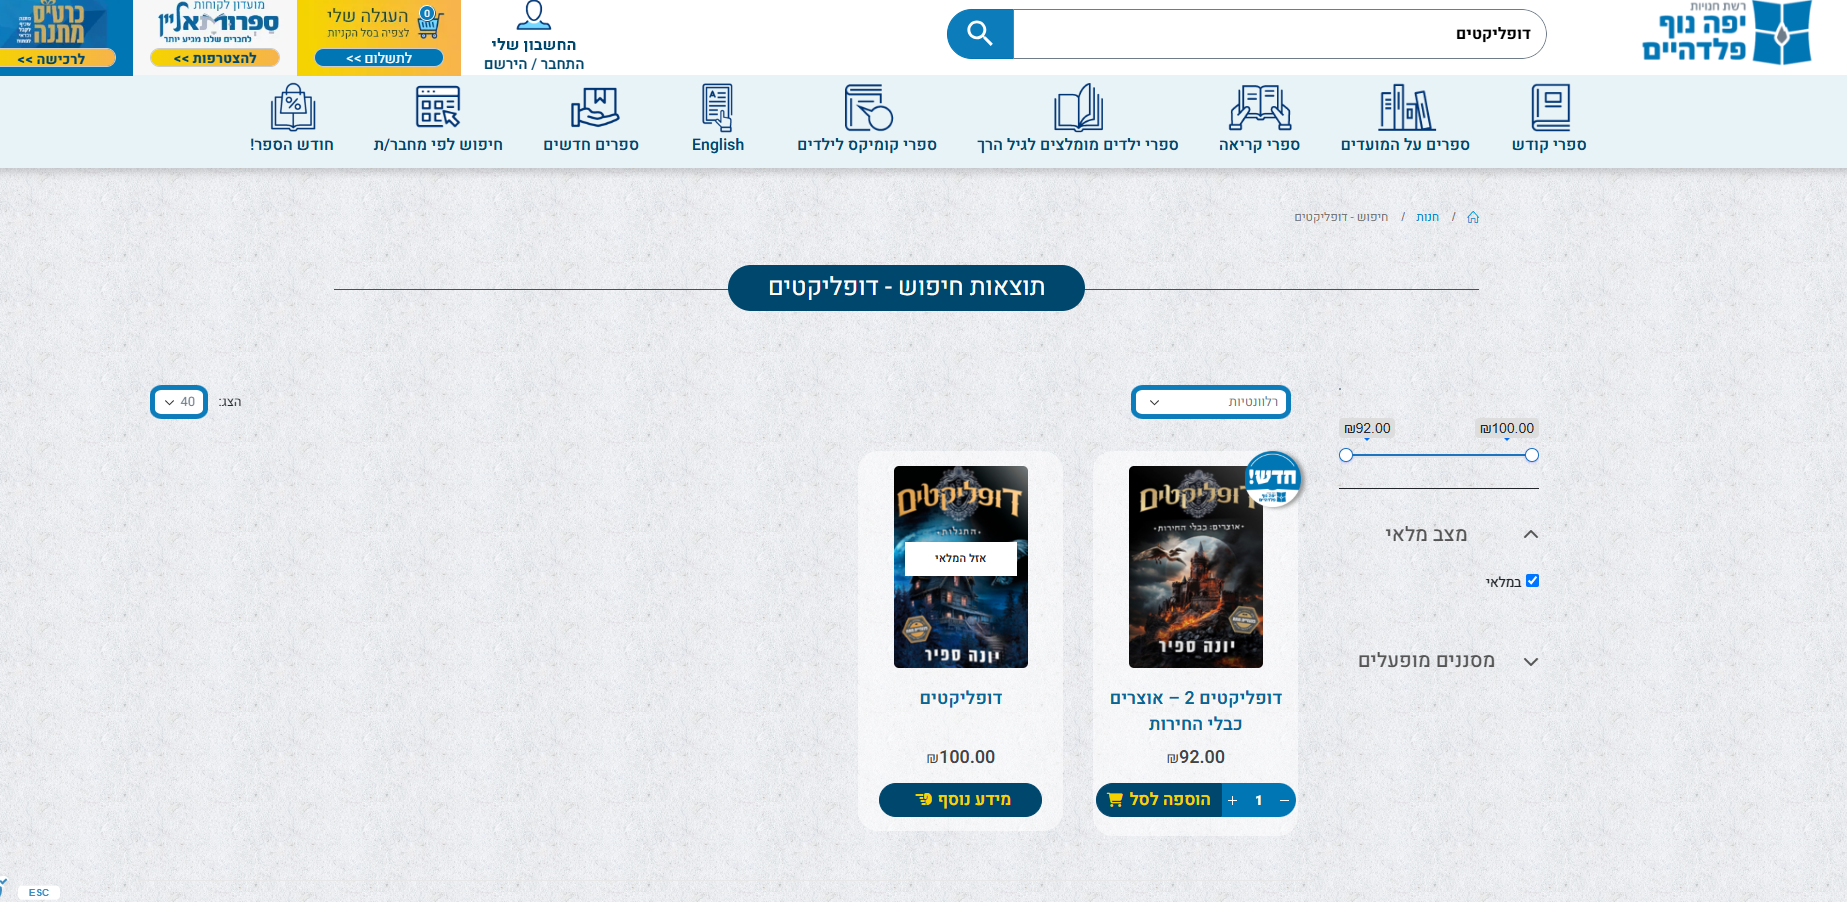This screenshot has height=902, width=1847.
Task: Click the מידע נוסף button
Action: (x=960, y=800)
